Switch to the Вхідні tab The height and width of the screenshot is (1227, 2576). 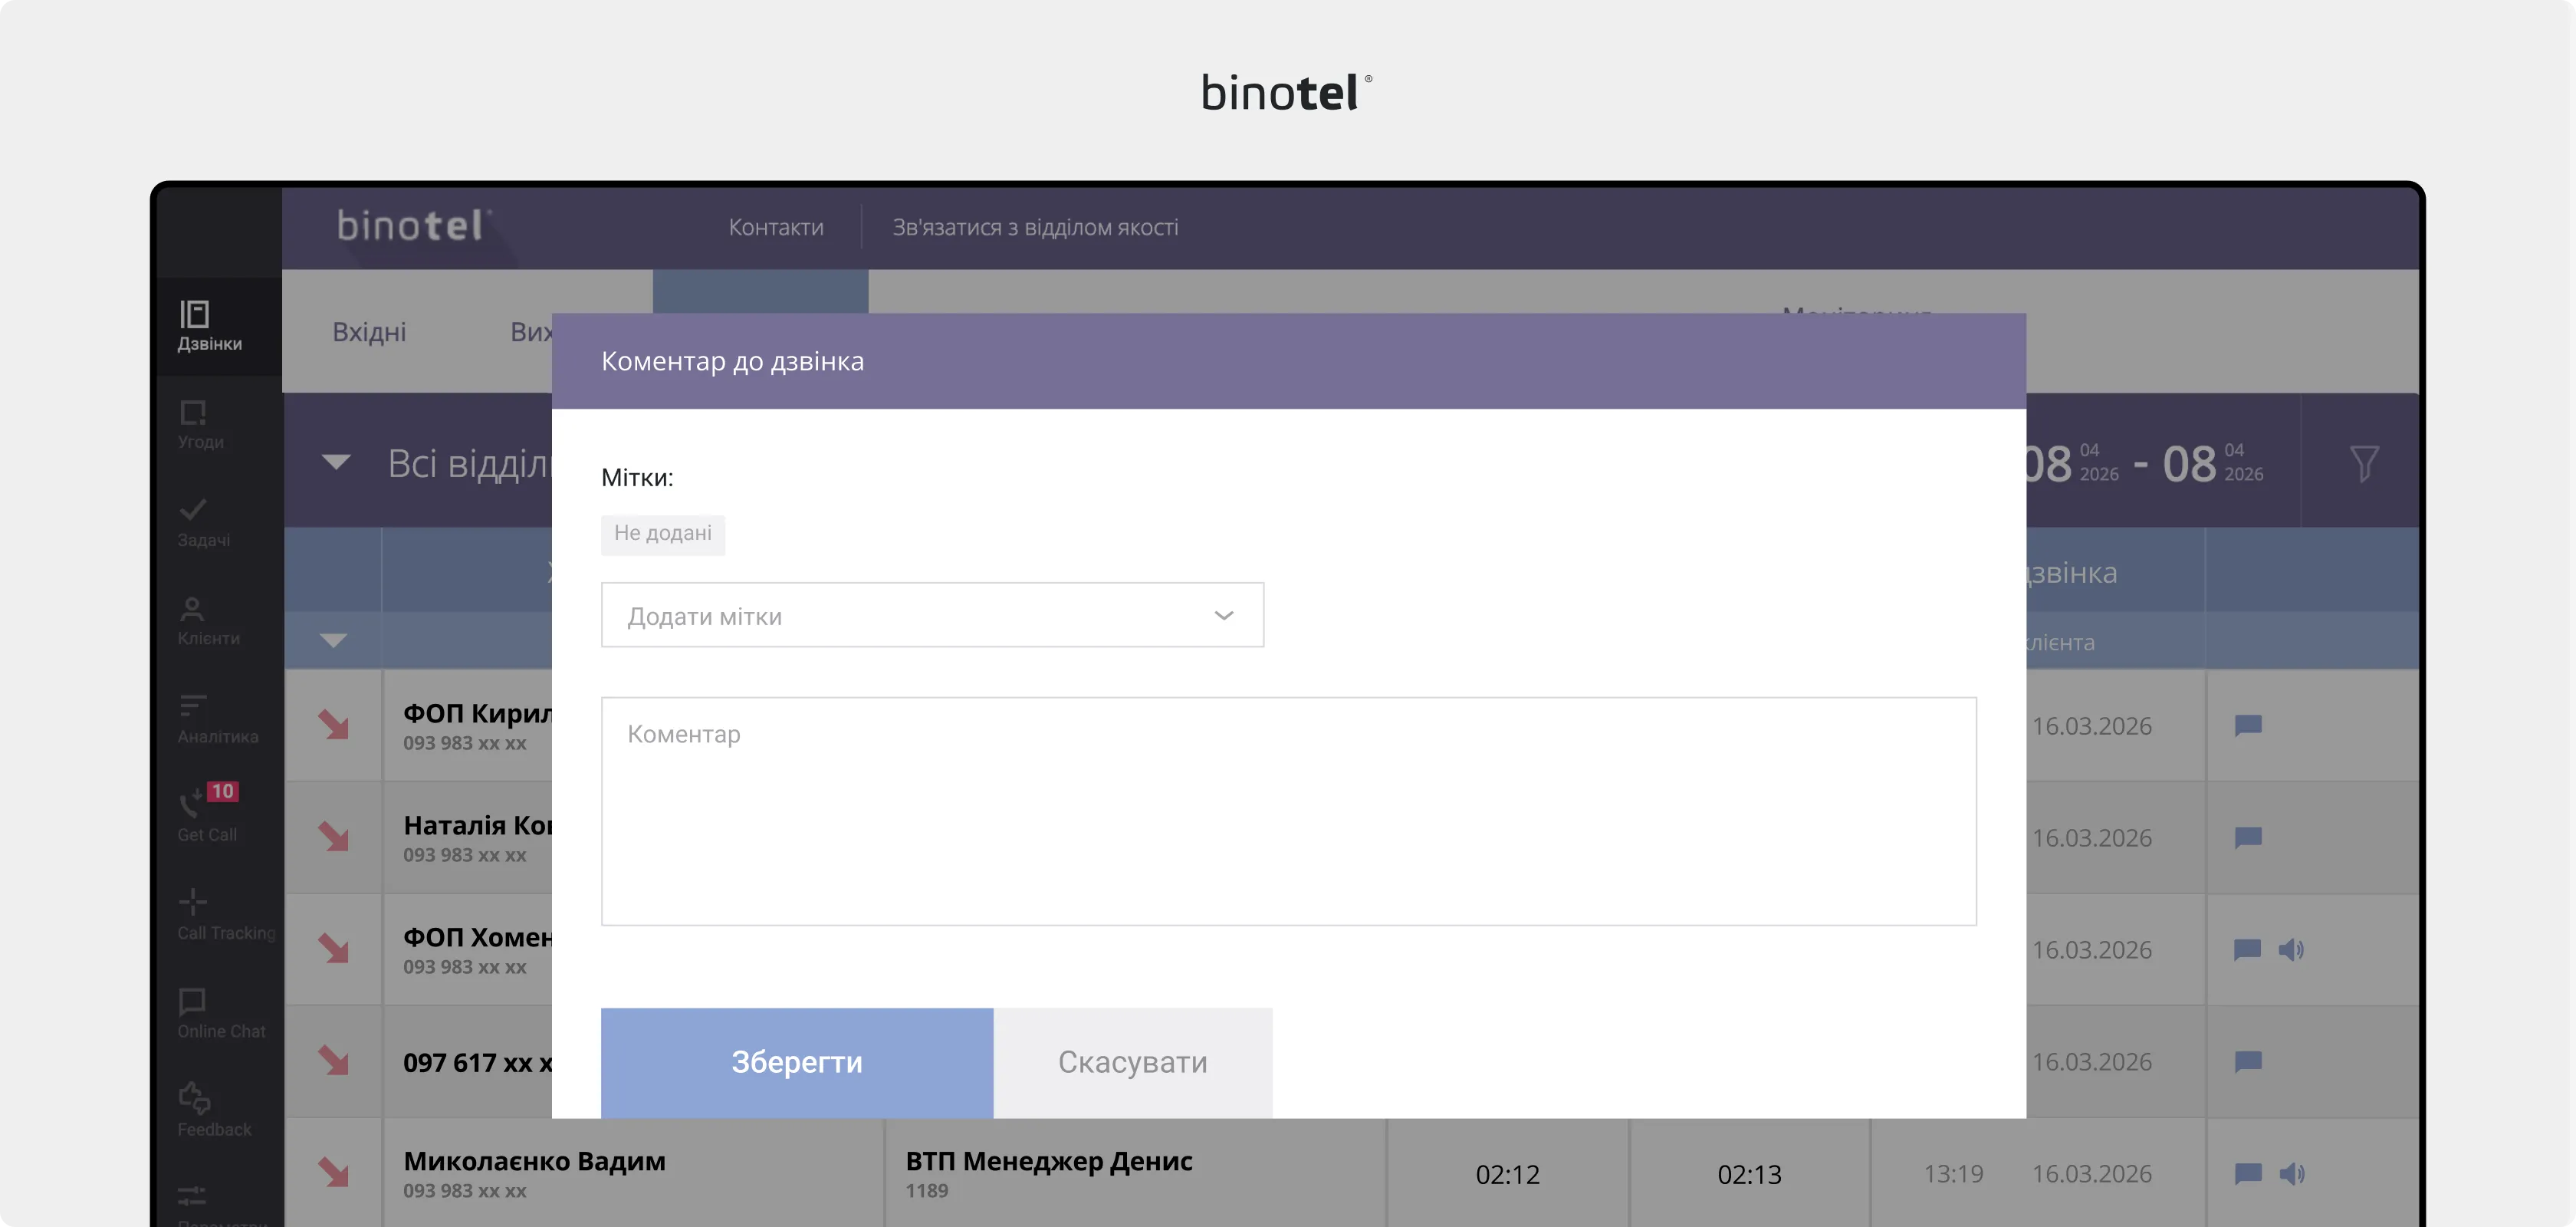(369, 331)
